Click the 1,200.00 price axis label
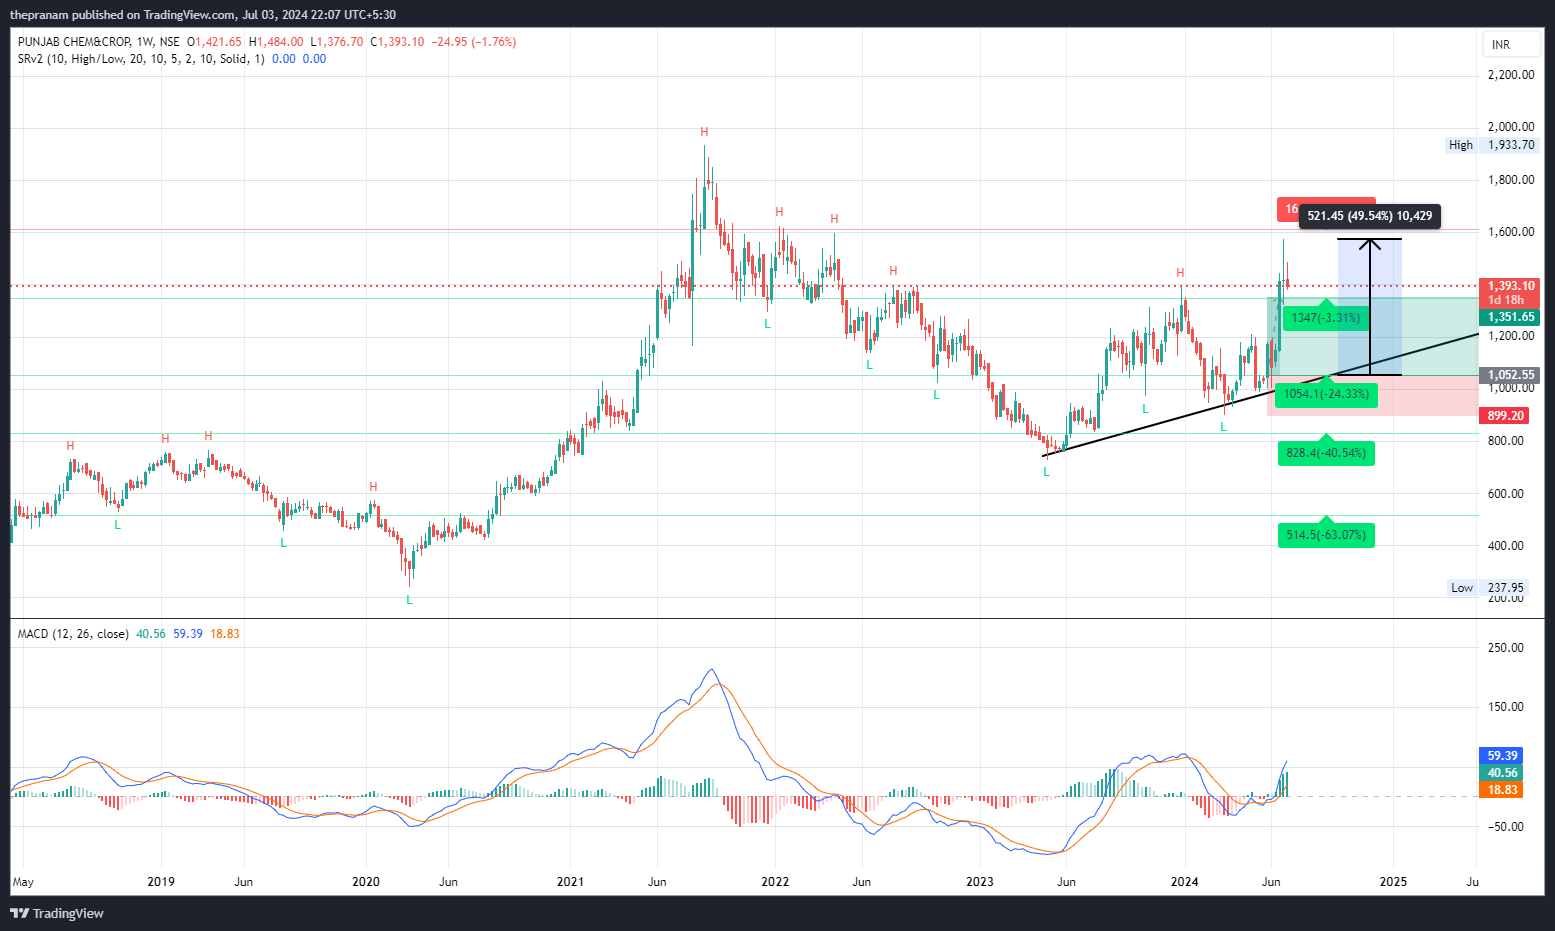 [1511, 336]
